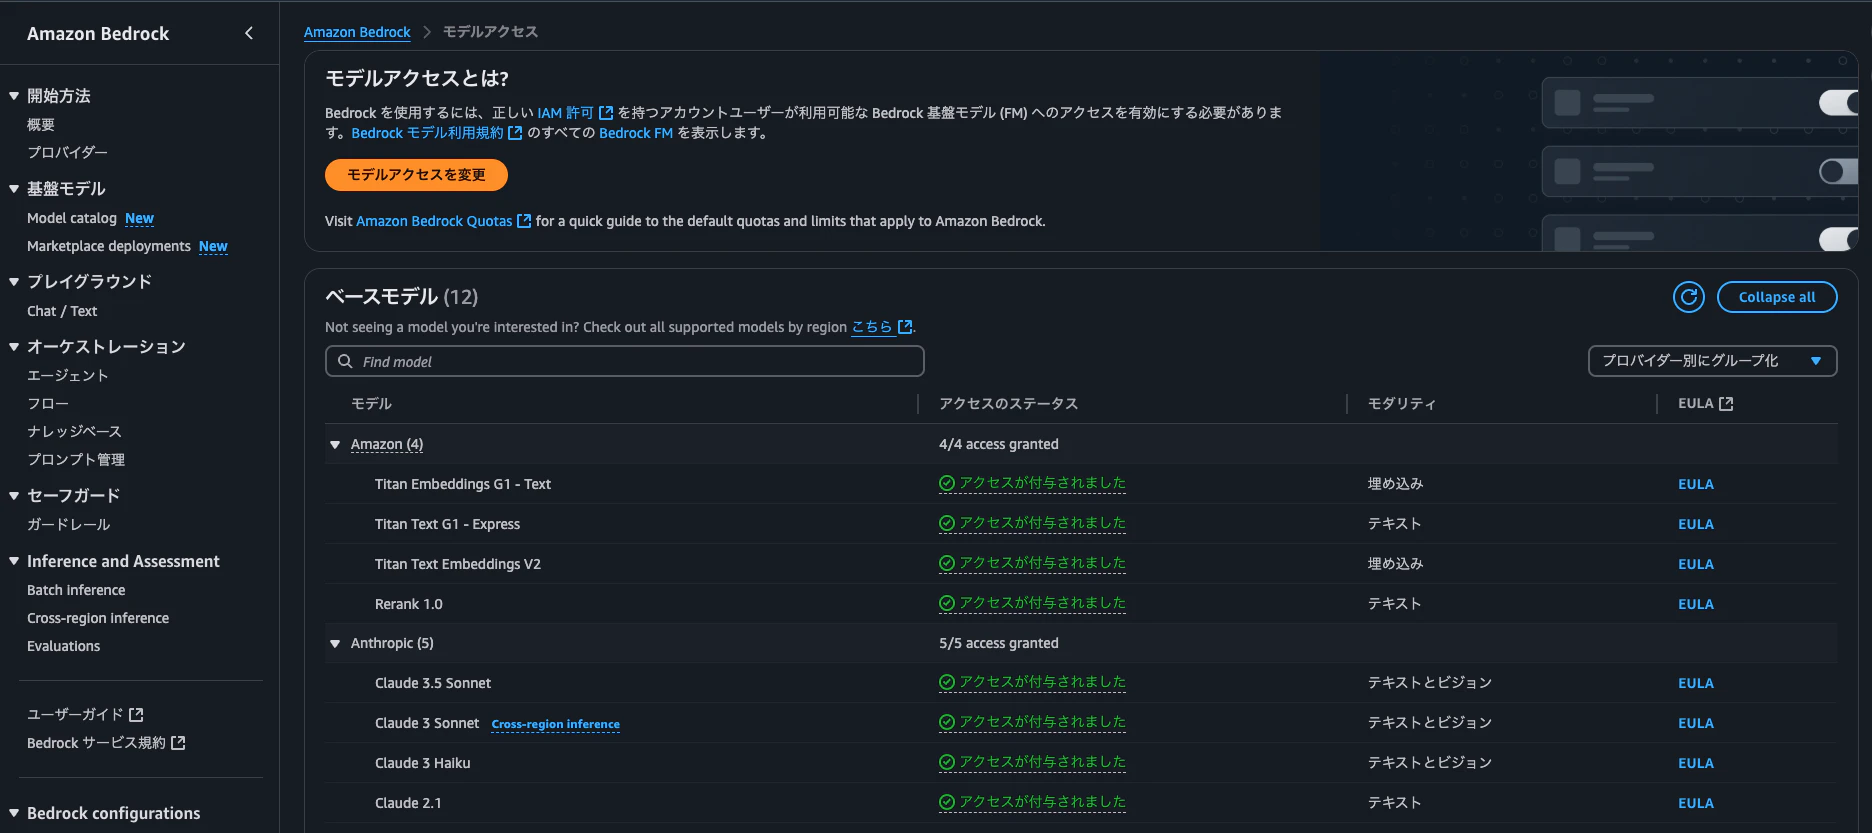Click the green check icon for Claude 3 Sonnet
The width and height of the screenshot is (1872, 833).
[947, 722]
